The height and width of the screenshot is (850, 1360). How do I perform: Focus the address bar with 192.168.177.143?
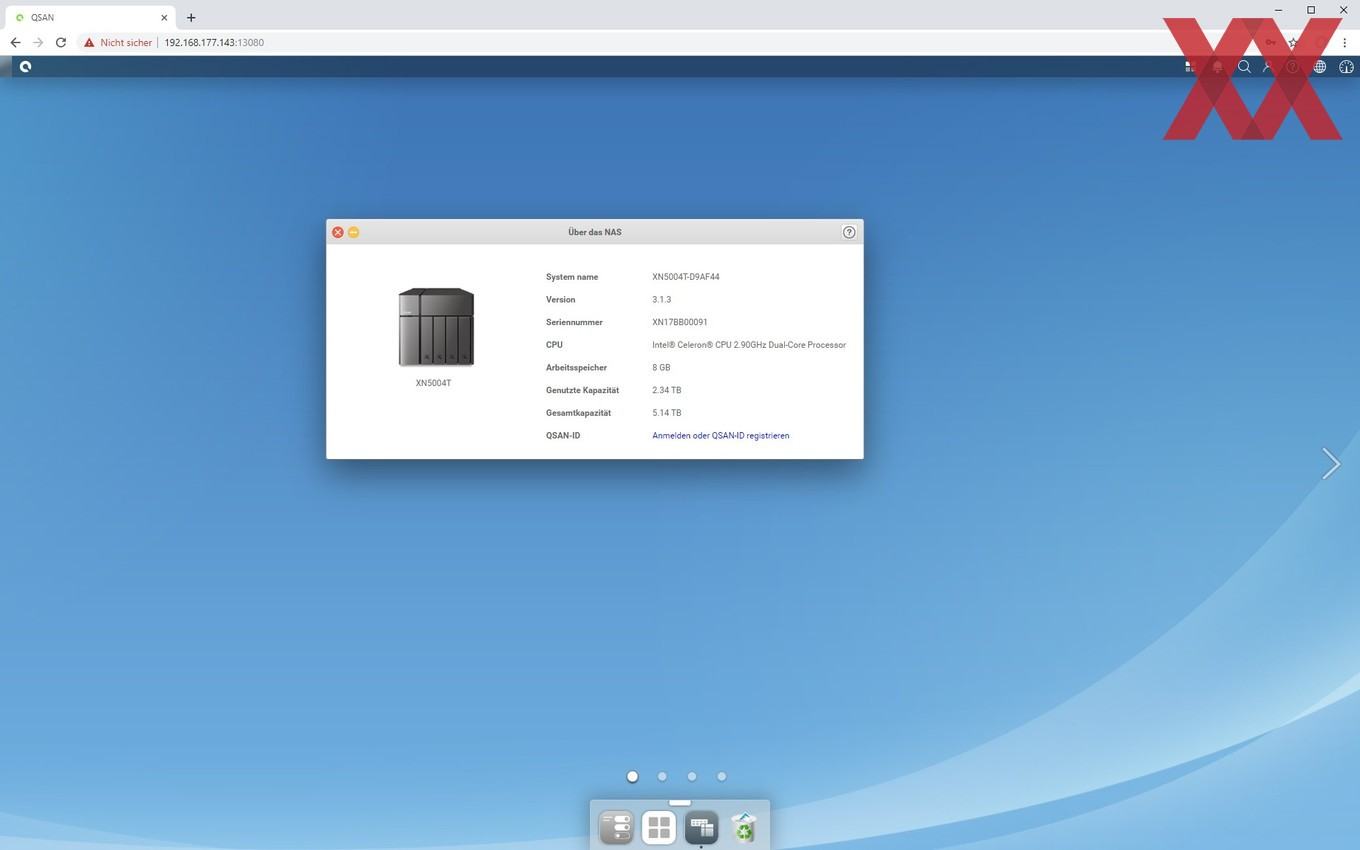click(x=214, y=43)
